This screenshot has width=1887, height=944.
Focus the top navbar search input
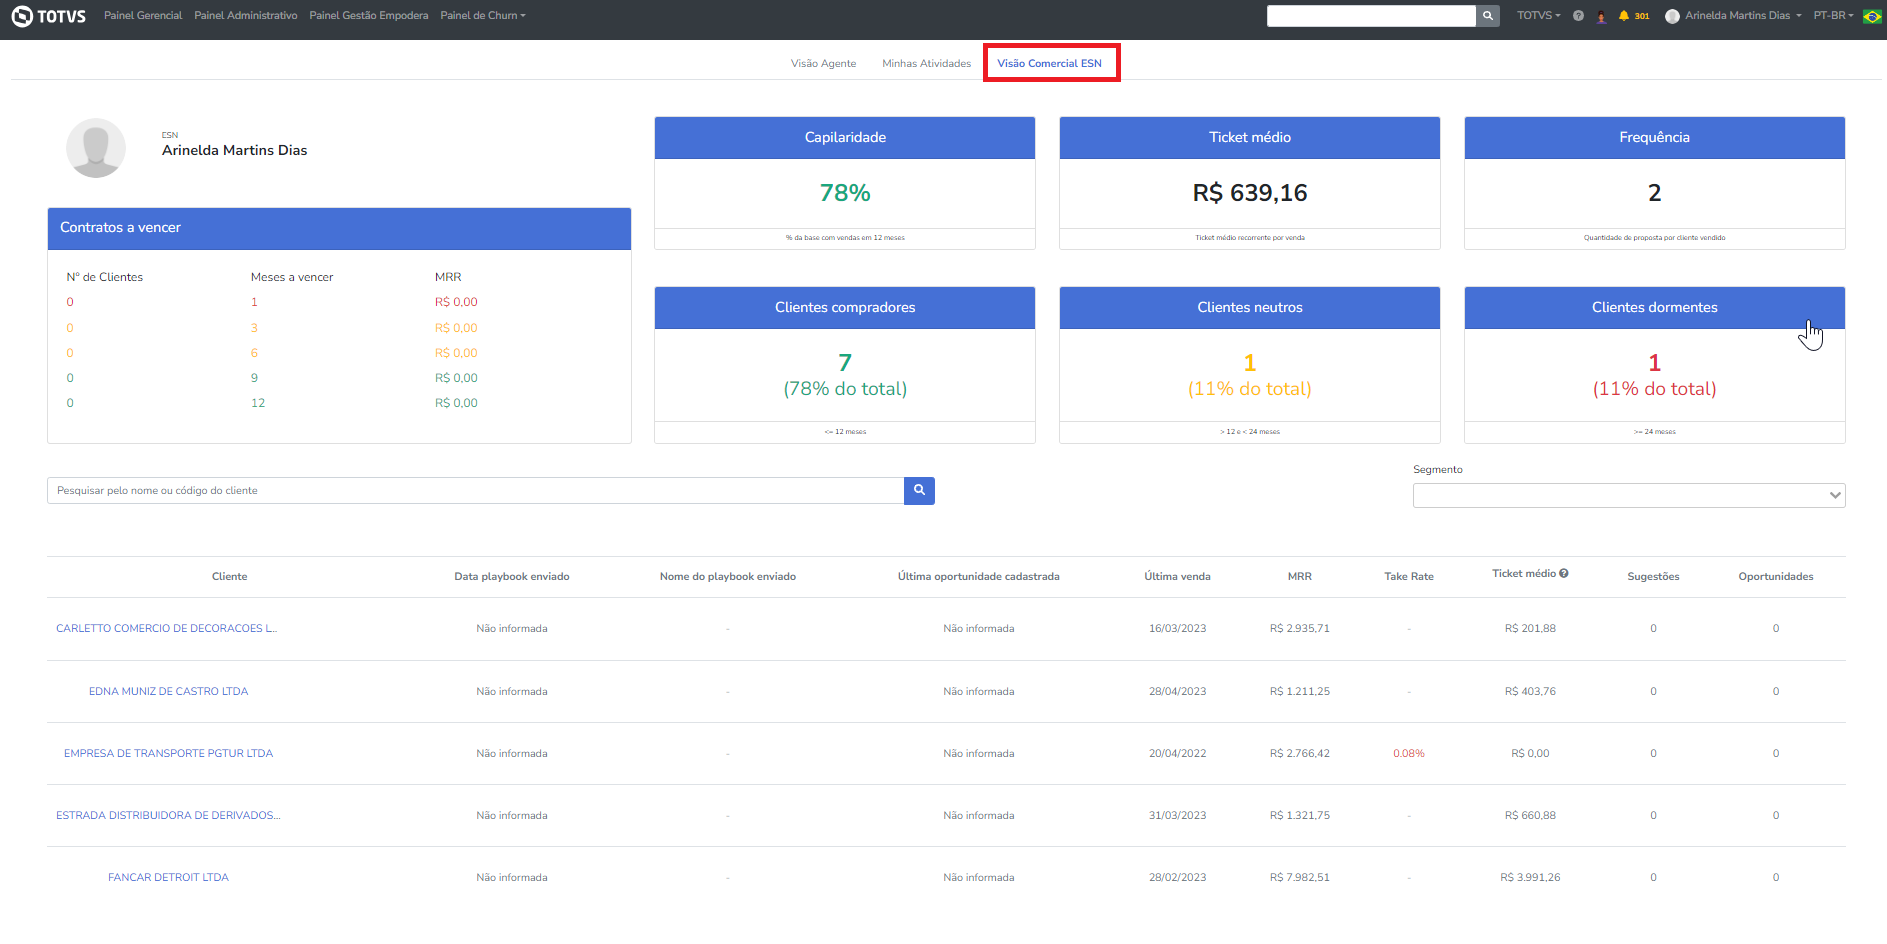coord(1371,16)
